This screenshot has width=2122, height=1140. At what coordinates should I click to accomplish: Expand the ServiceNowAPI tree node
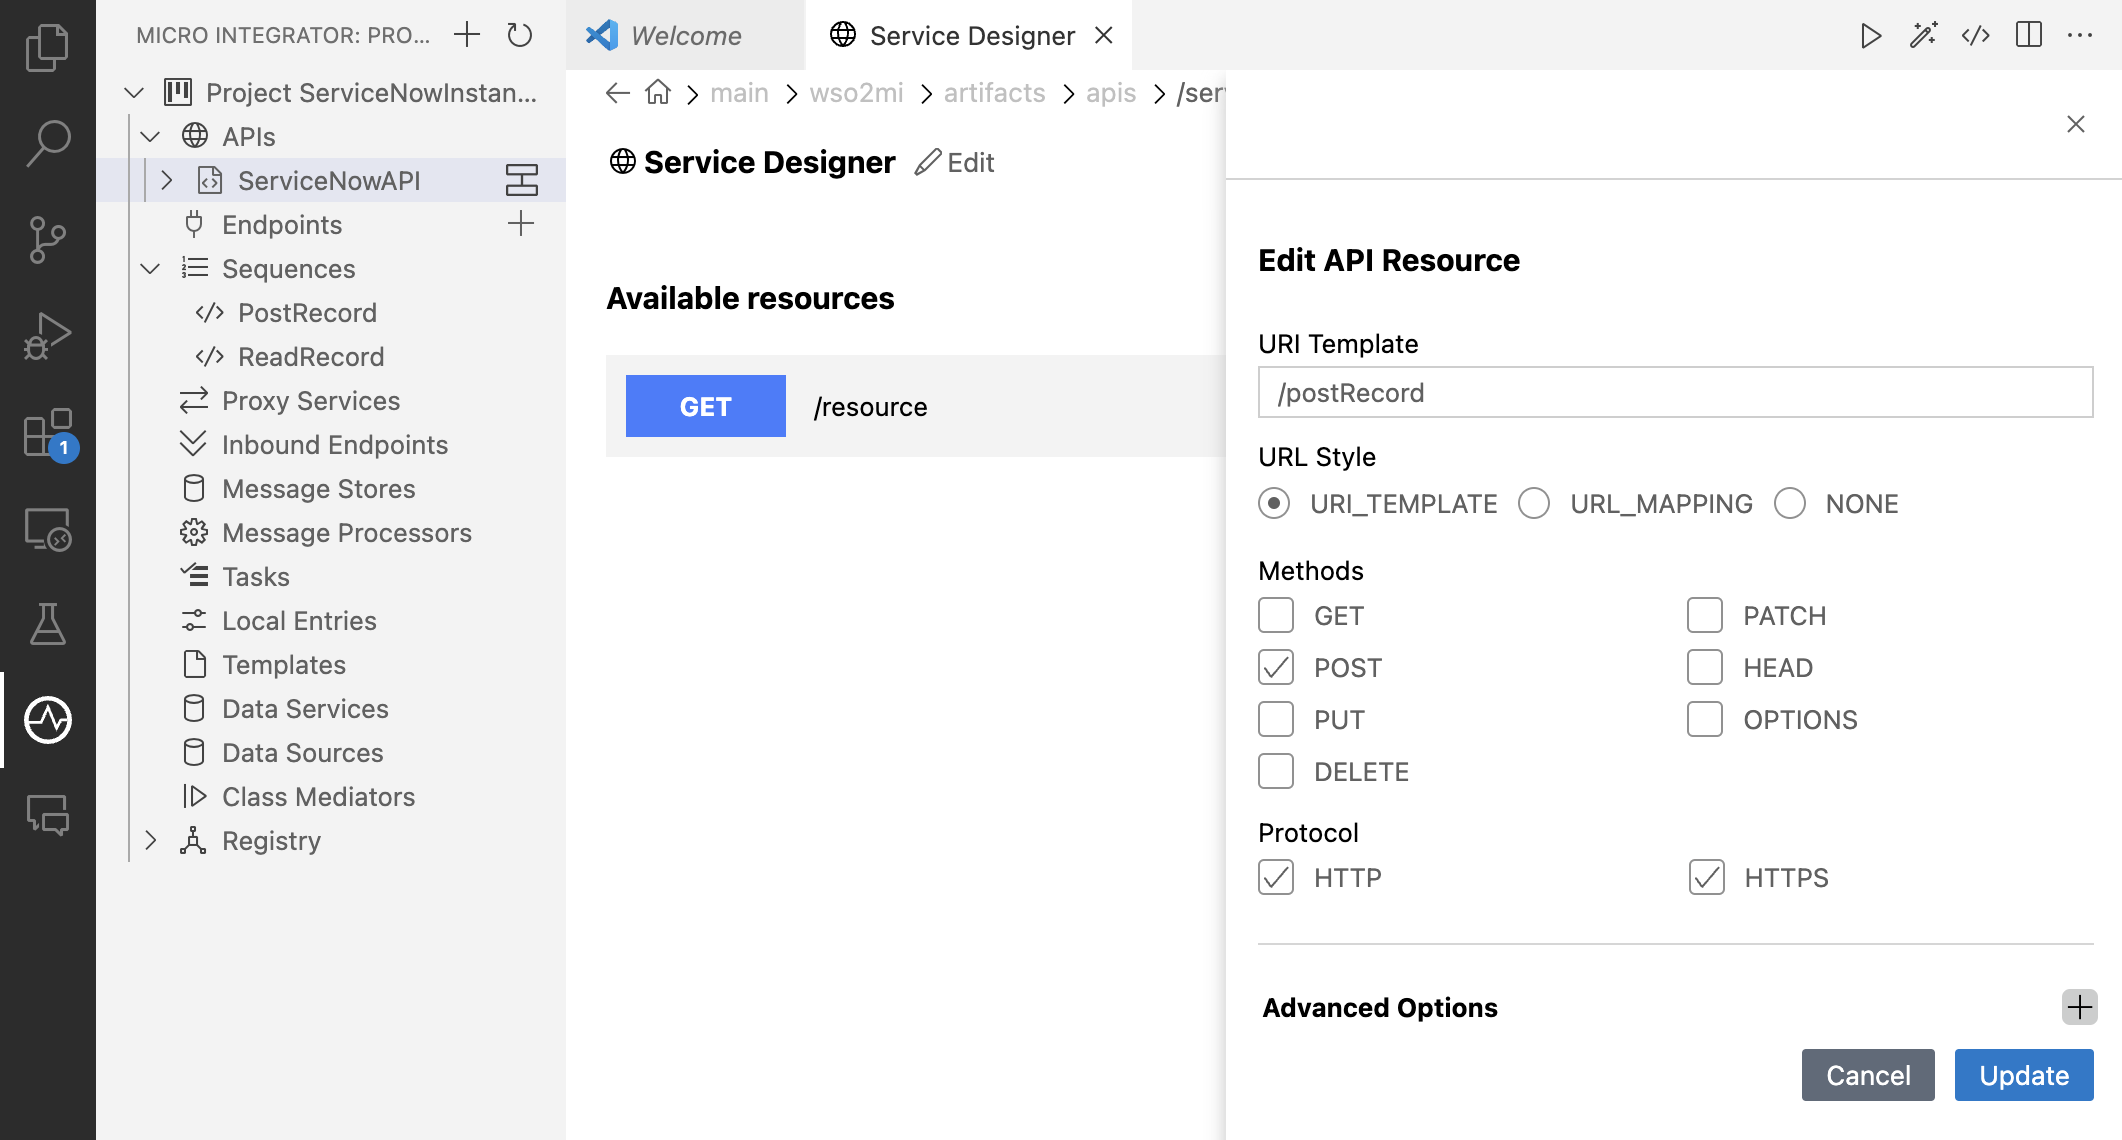coord(167,180)
